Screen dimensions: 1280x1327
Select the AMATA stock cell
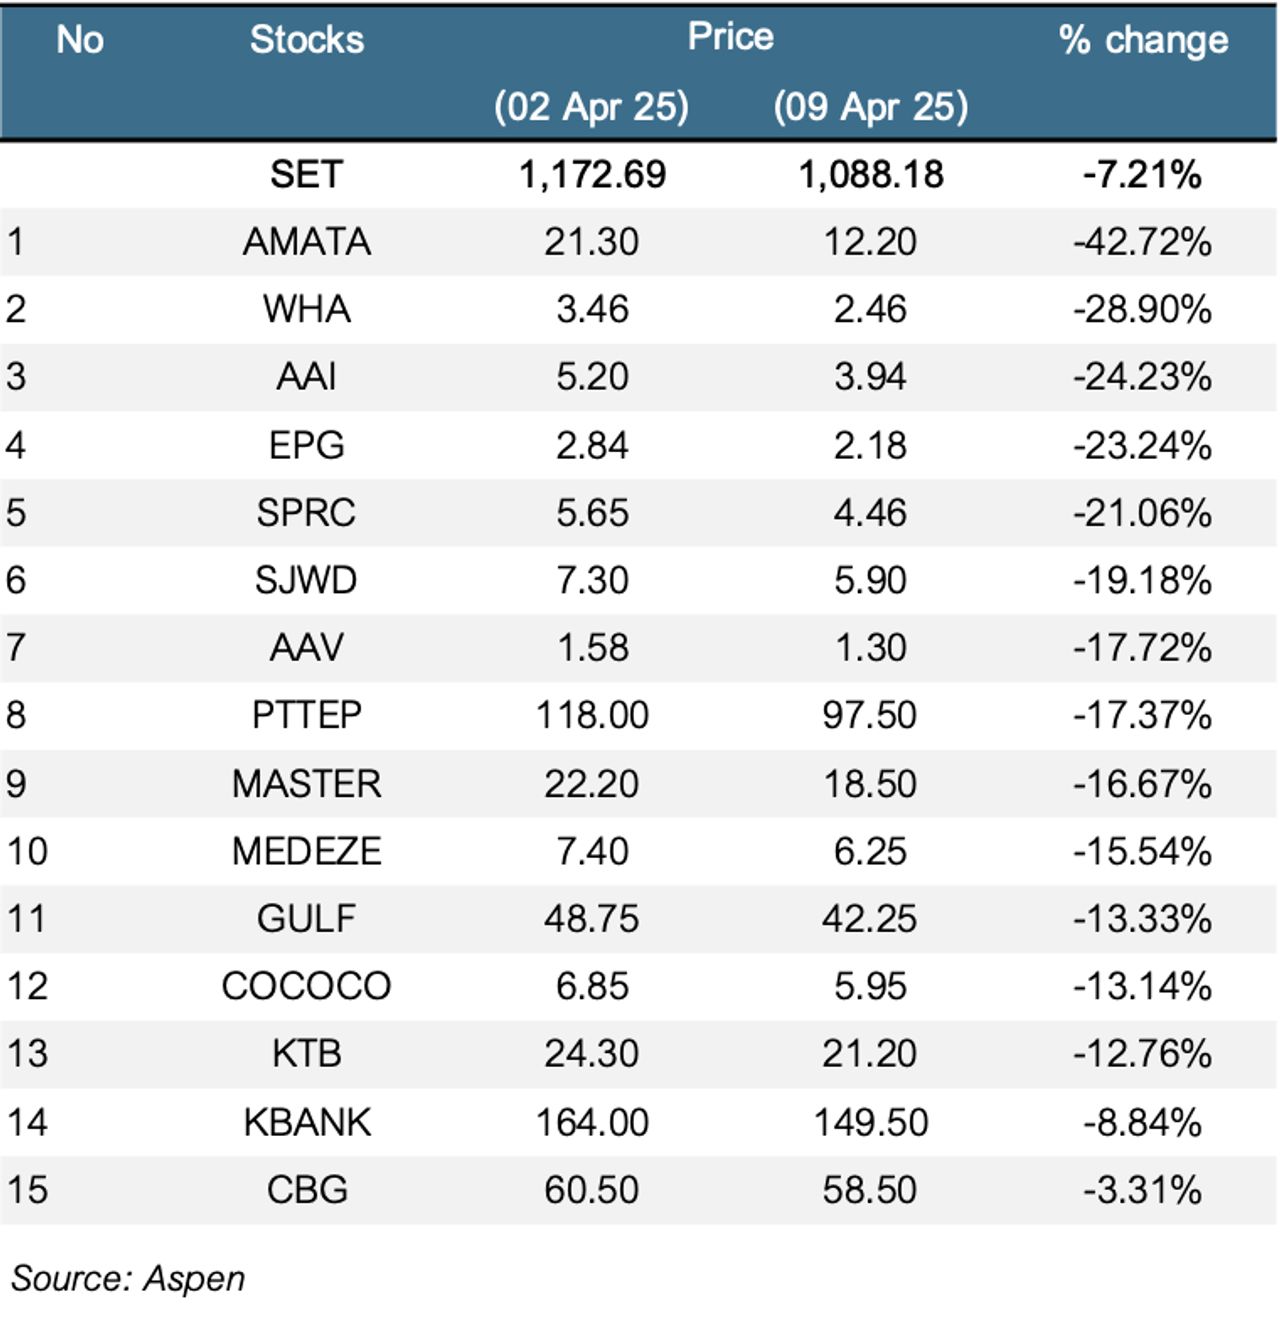coord(306,242)
